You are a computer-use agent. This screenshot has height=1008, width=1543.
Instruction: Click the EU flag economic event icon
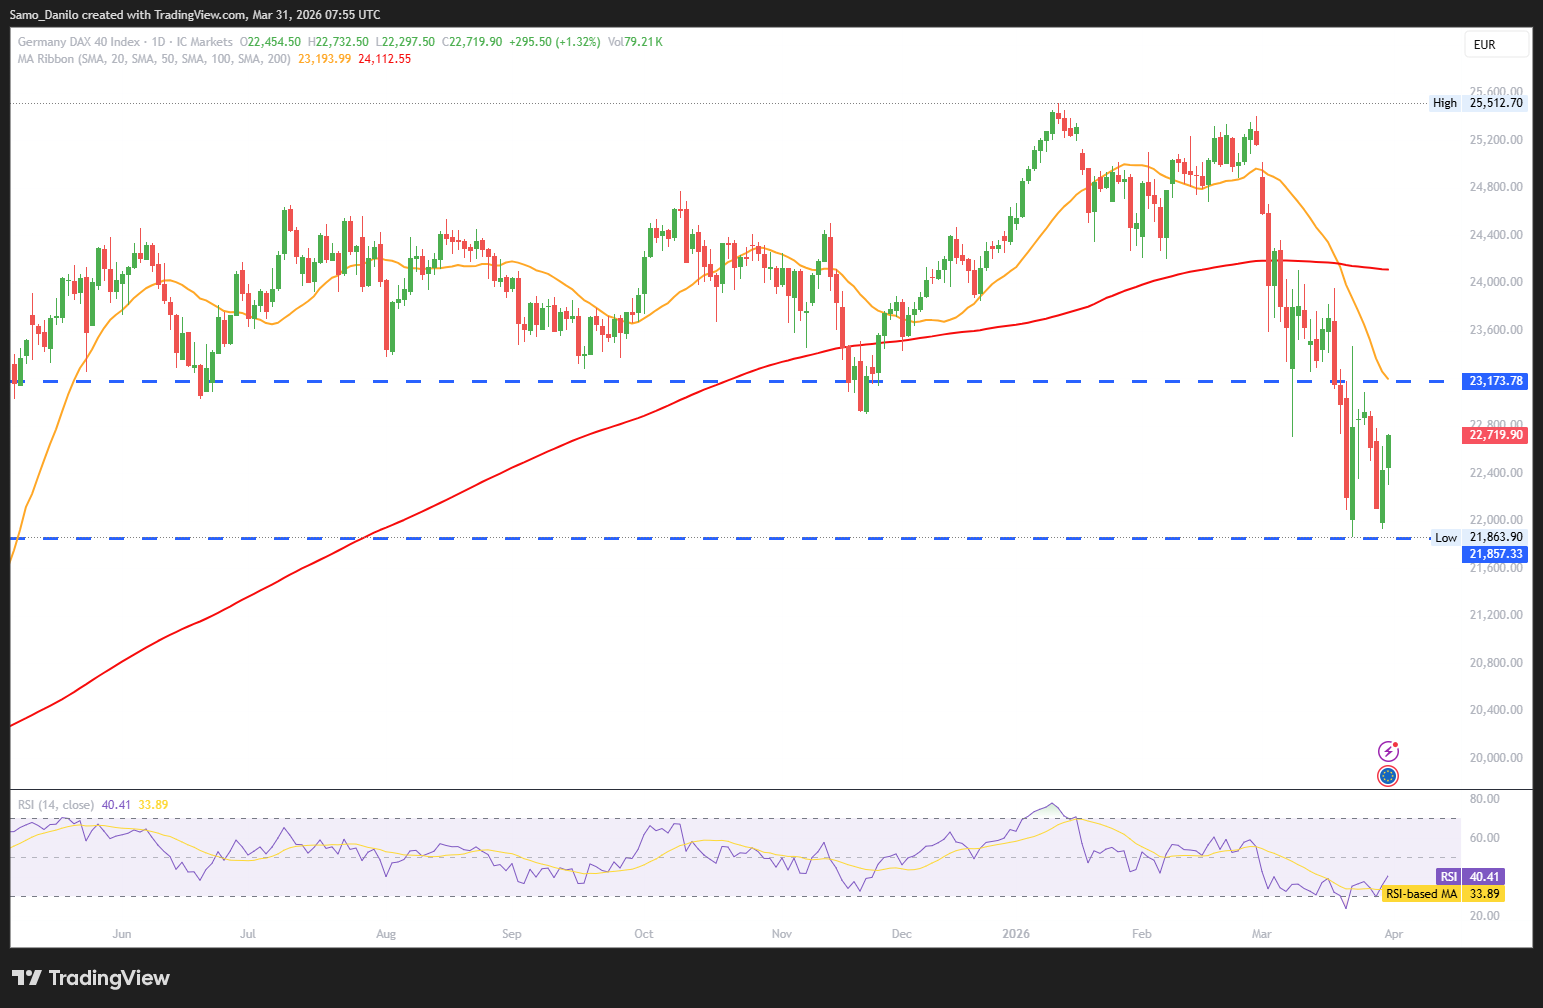(1388, 776)
